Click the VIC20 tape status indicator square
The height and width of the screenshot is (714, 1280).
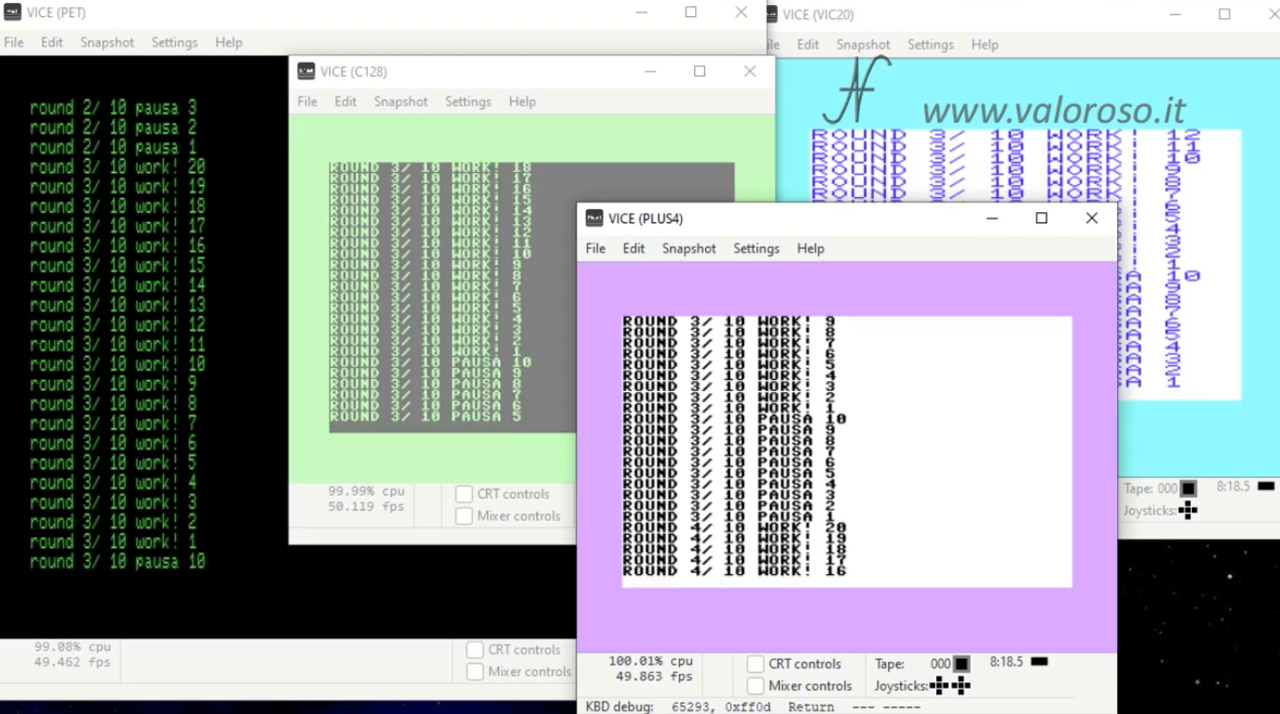(x=1188, y=488)
